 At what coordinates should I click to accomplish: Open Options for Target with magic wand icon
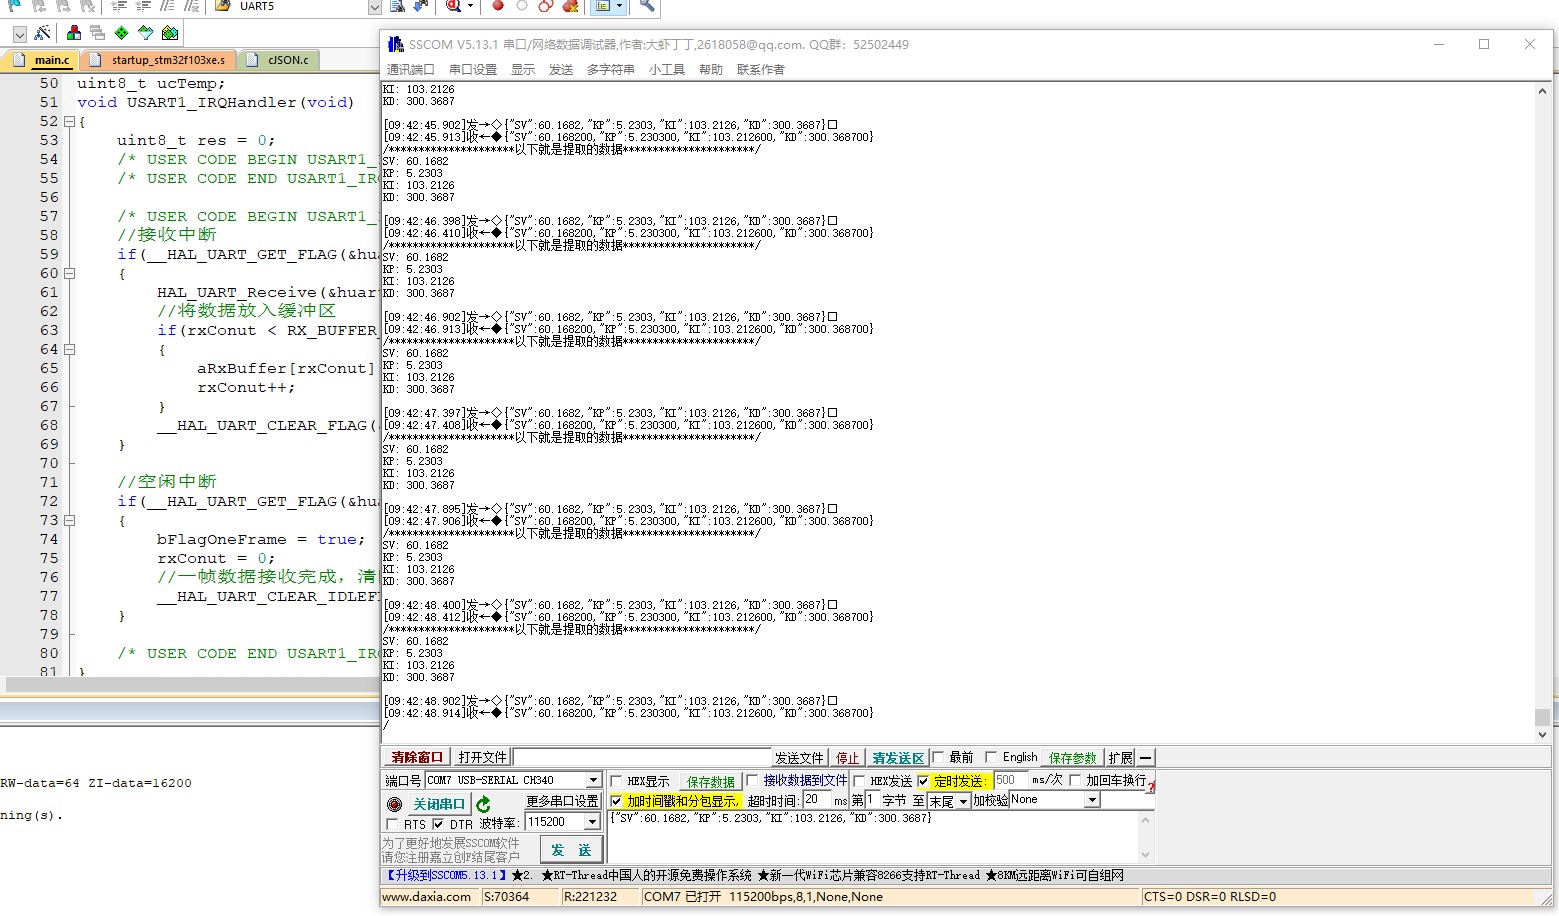click(x=40, y=32)
